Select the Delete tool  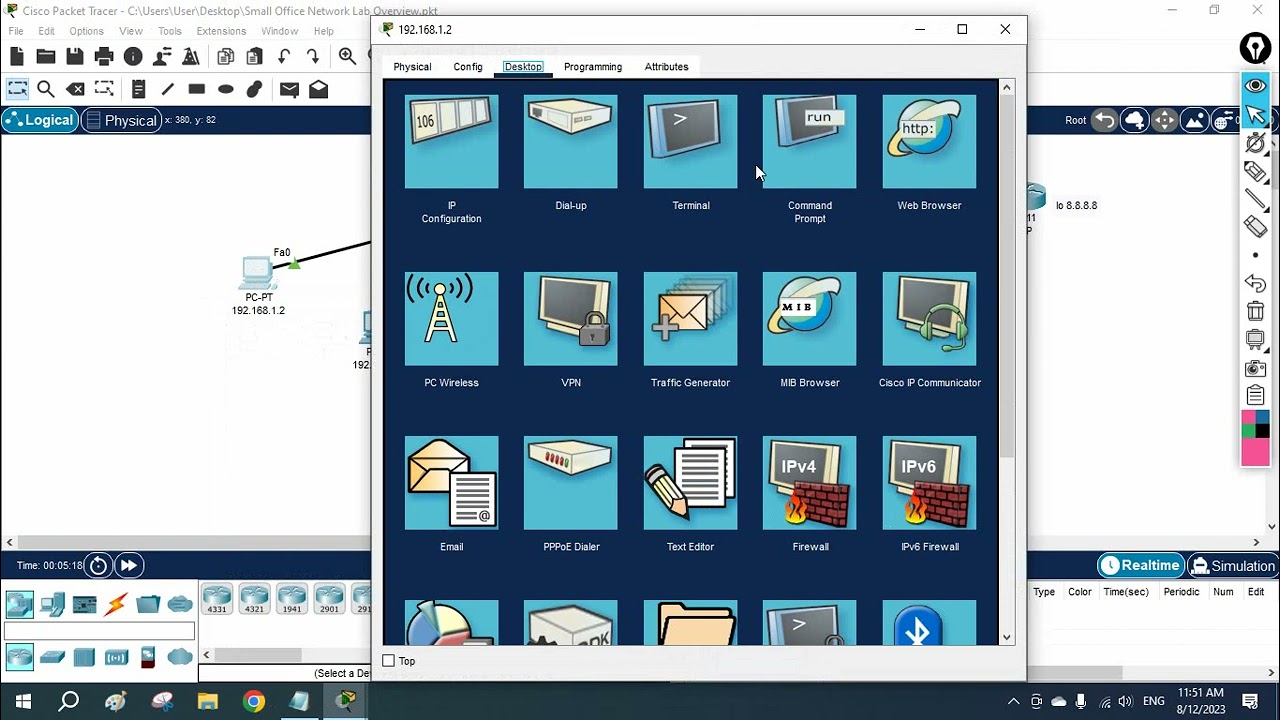[75, 89]
